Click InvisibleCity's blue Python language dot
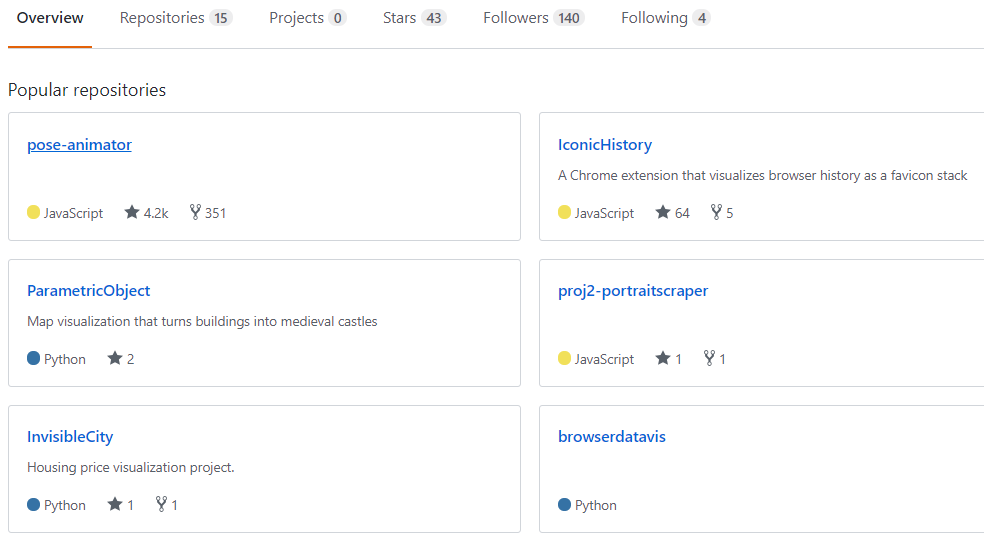 click(33, 504)
